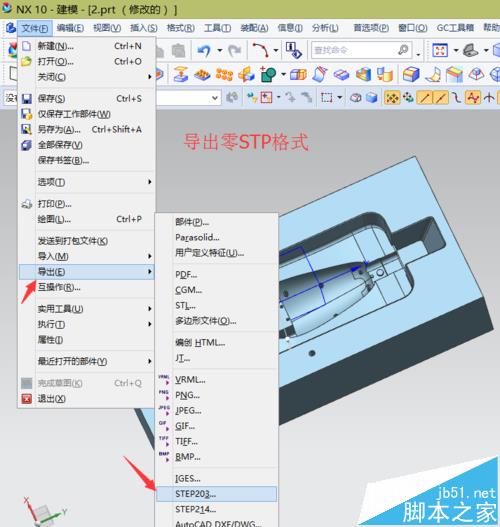Choose VRML... export option

coord(217,379)
